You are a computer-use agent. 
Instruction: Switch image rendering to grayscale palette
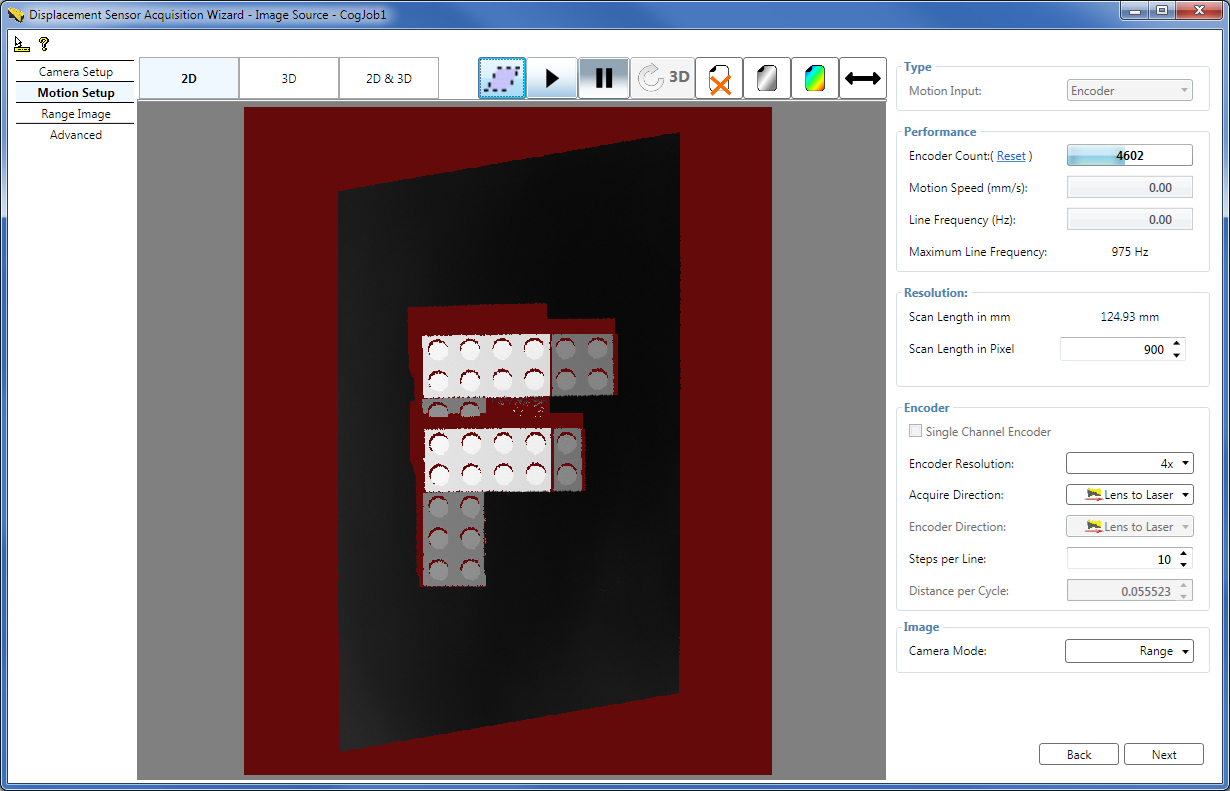point(766,77)
